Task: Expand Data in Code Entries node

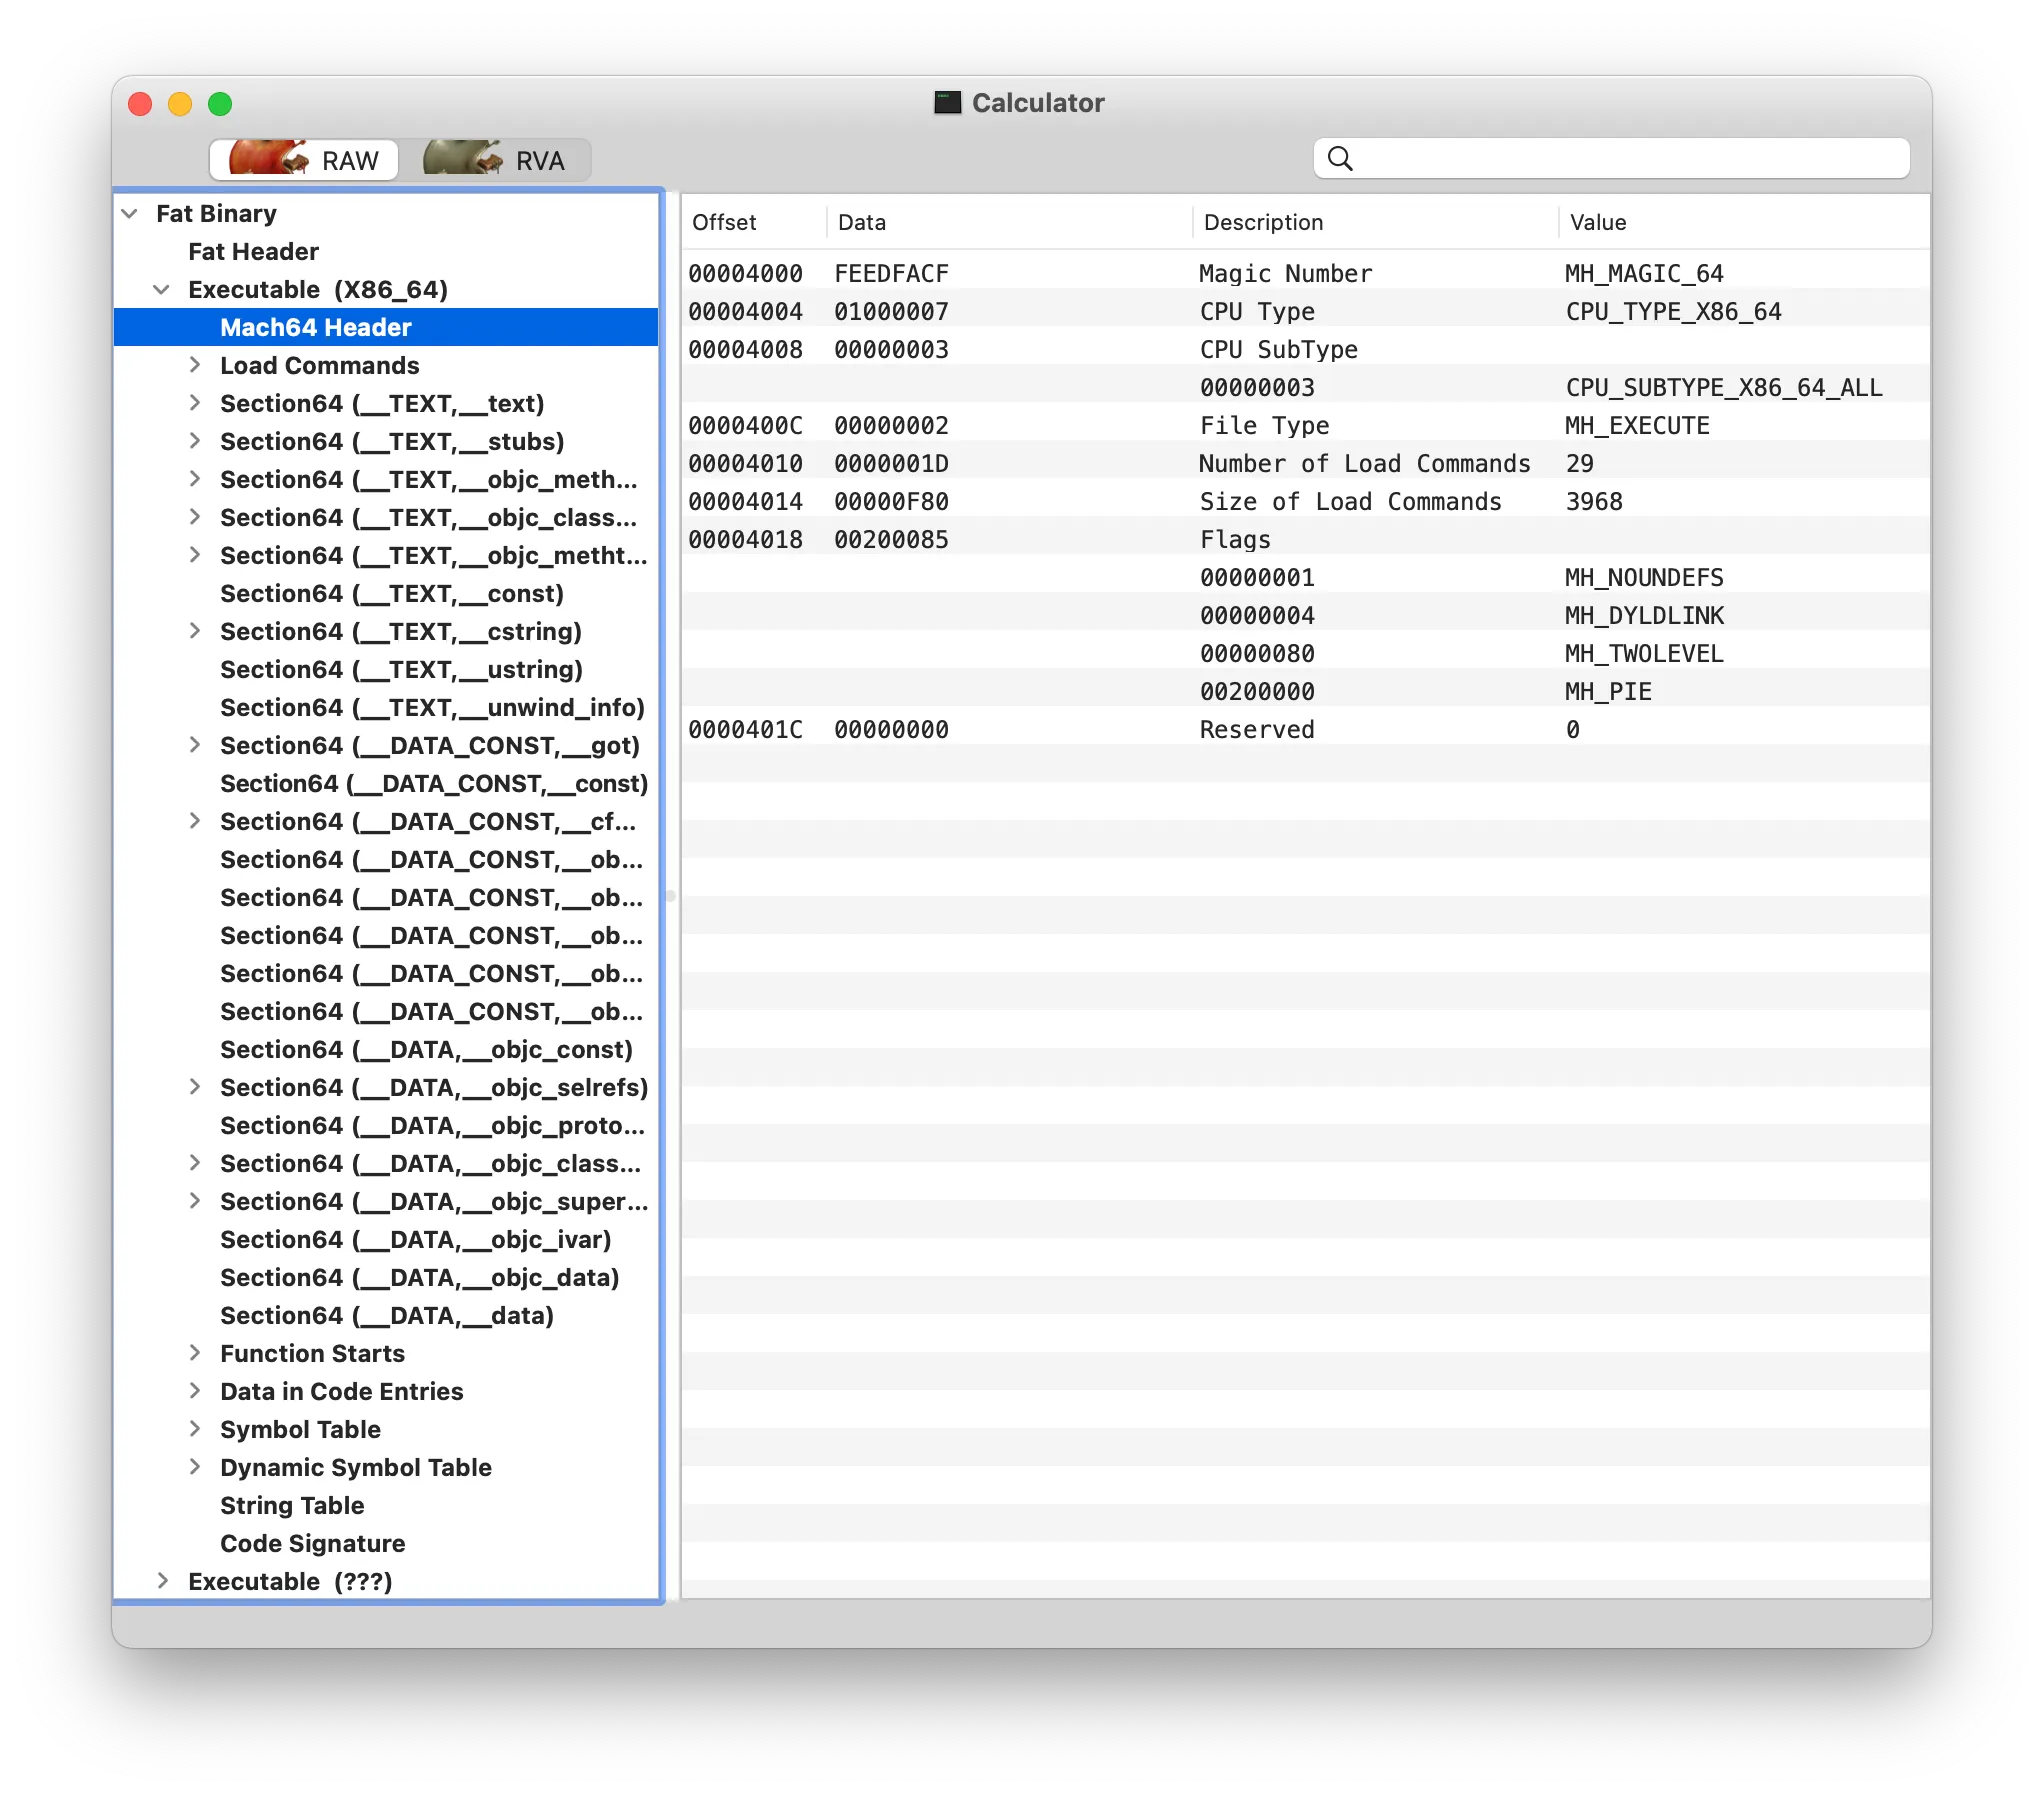Action: (195, 1391)
